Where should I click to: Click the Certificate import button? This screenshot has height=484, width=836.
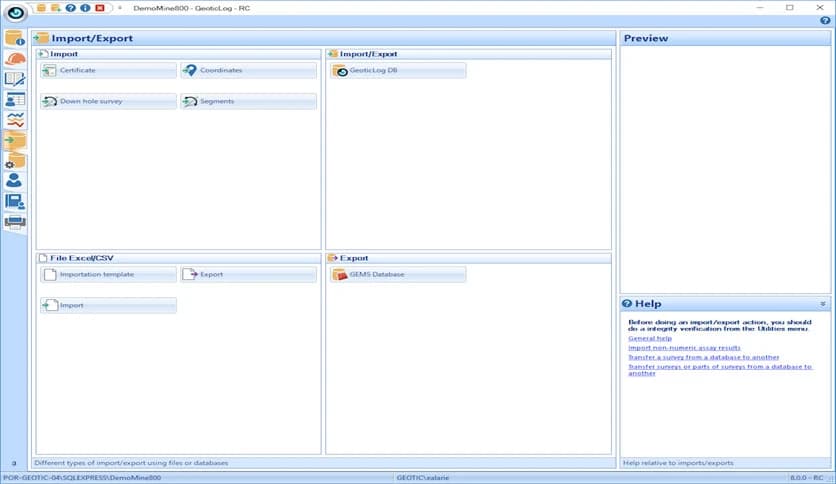[x=109, y=71]
